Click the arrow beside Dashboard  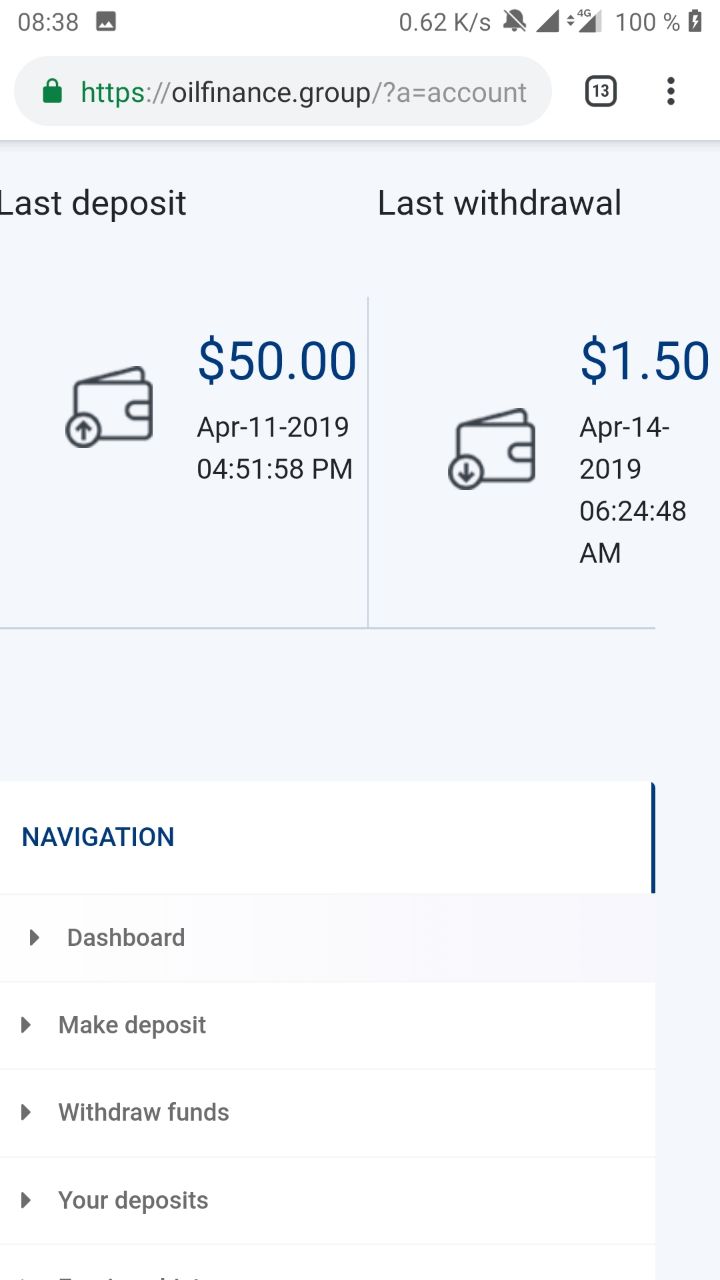coord(34,938)
